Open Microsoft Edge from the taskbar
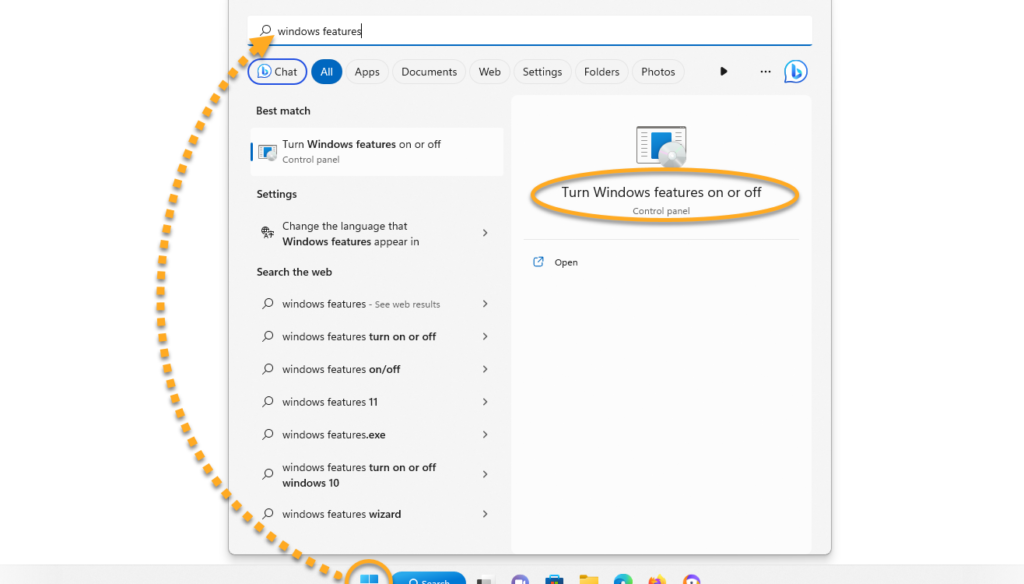 [623, 579]
